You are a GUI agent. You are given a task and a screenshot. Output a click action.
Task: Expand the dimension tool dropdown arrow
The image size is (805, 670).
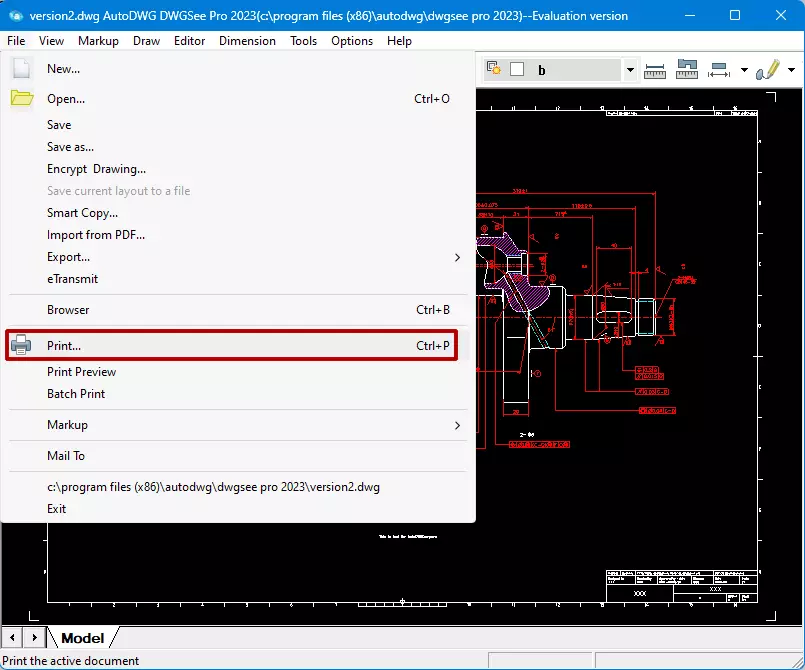[x=744, y=70]
